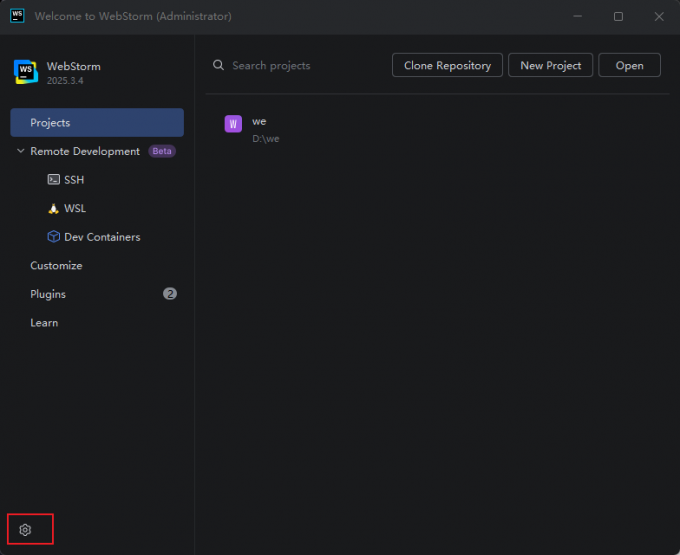This screenshot has width=680, height=555.
Task: Click the version text 2025.3.4
Action: click(x=65, y=81)
